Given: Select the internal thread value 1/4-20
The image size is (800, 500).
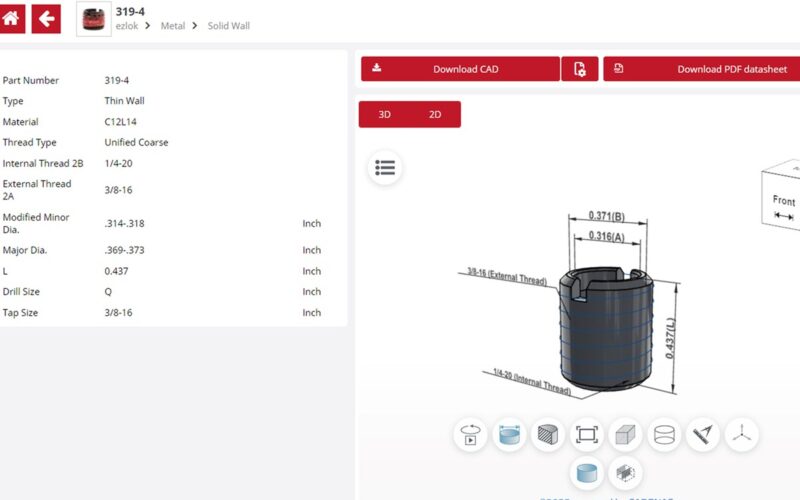Looking at the screenshot, I should 118,163.
